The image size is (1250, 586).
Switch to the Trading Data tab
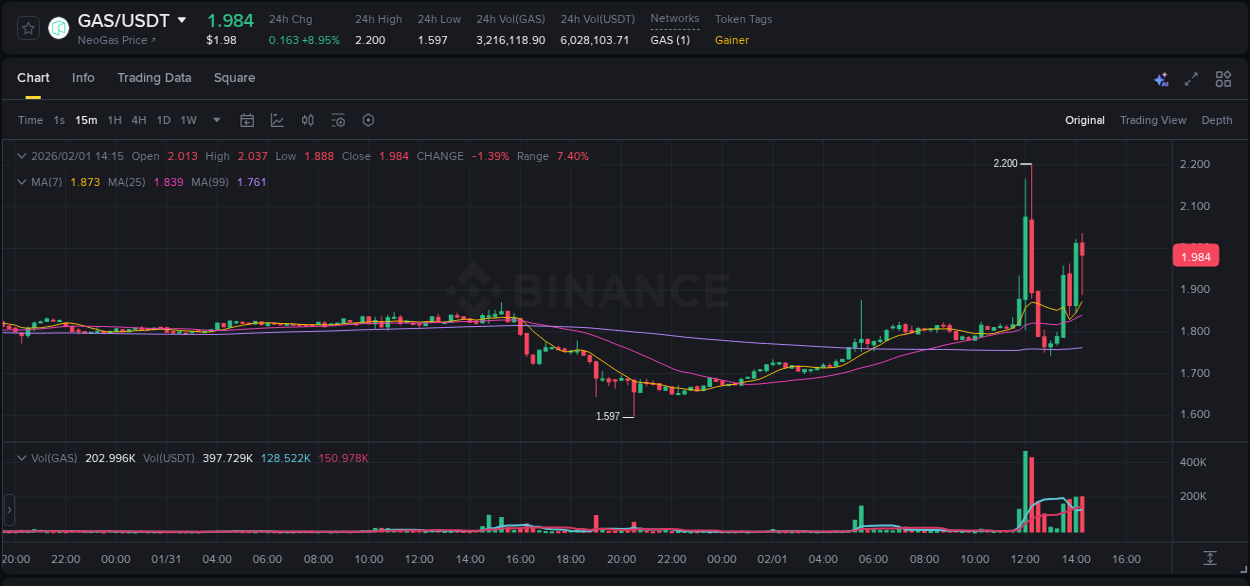(x=154, y=77)
